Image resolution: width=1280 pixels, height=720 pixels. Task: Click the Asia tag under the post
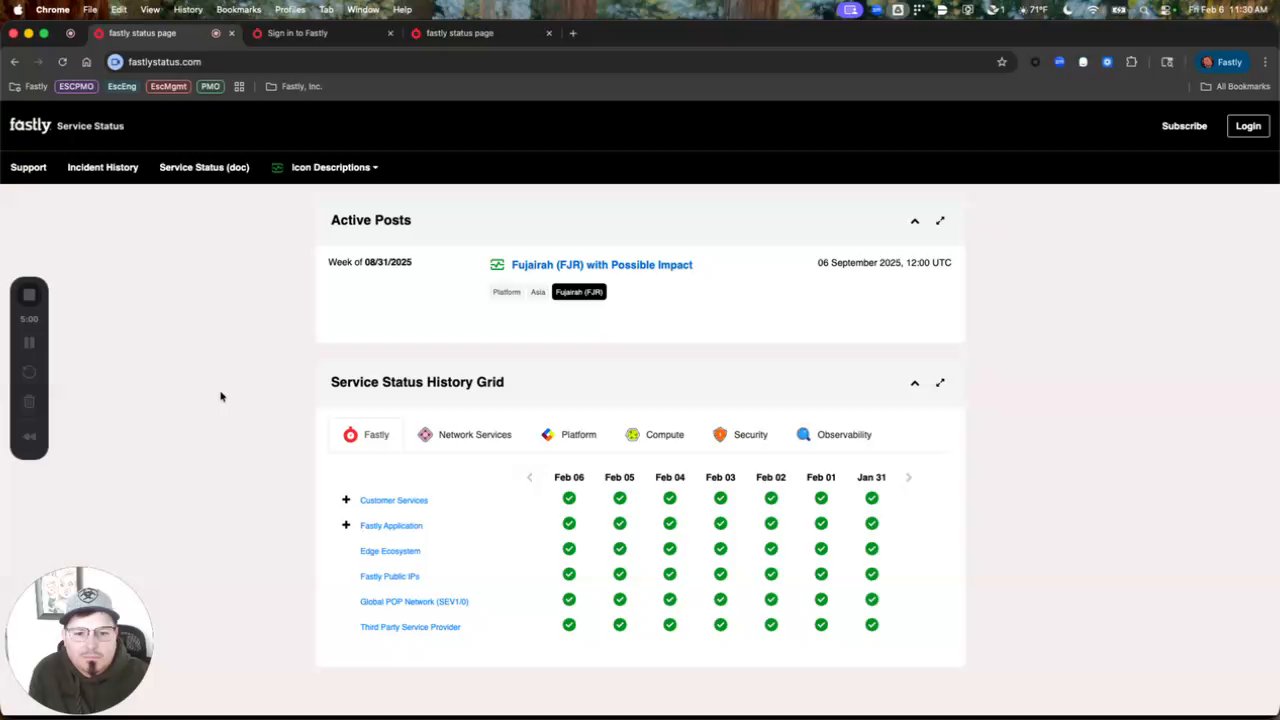pyautogui.click(x=538, y=292)
